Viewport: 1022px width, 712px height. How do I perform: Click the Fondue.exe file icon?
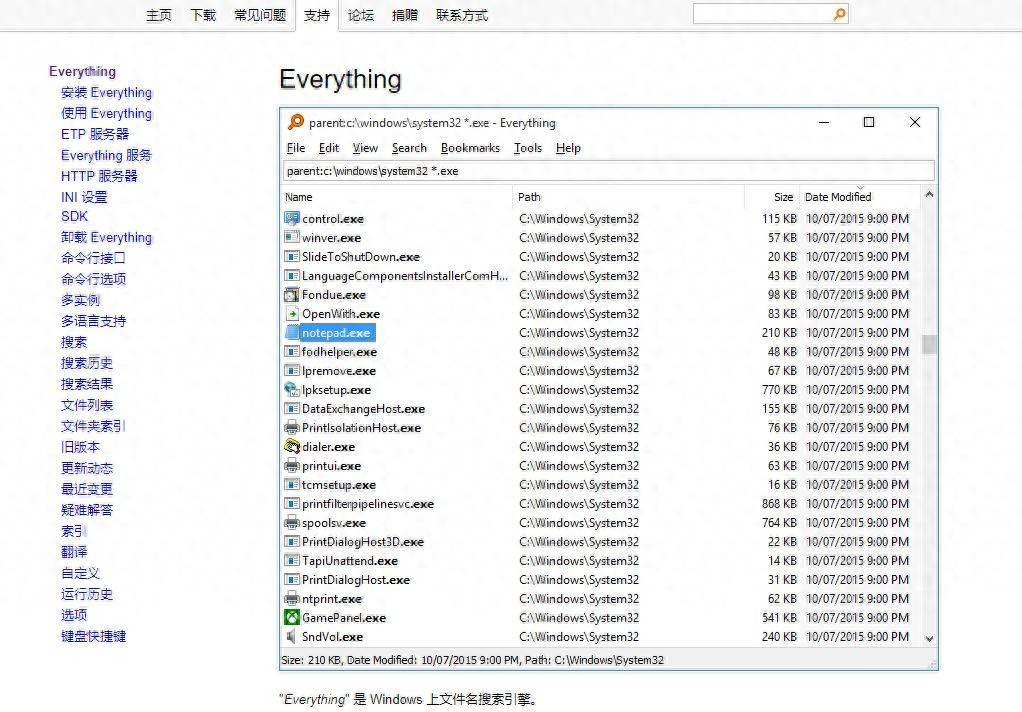click(x=292, y=295)
